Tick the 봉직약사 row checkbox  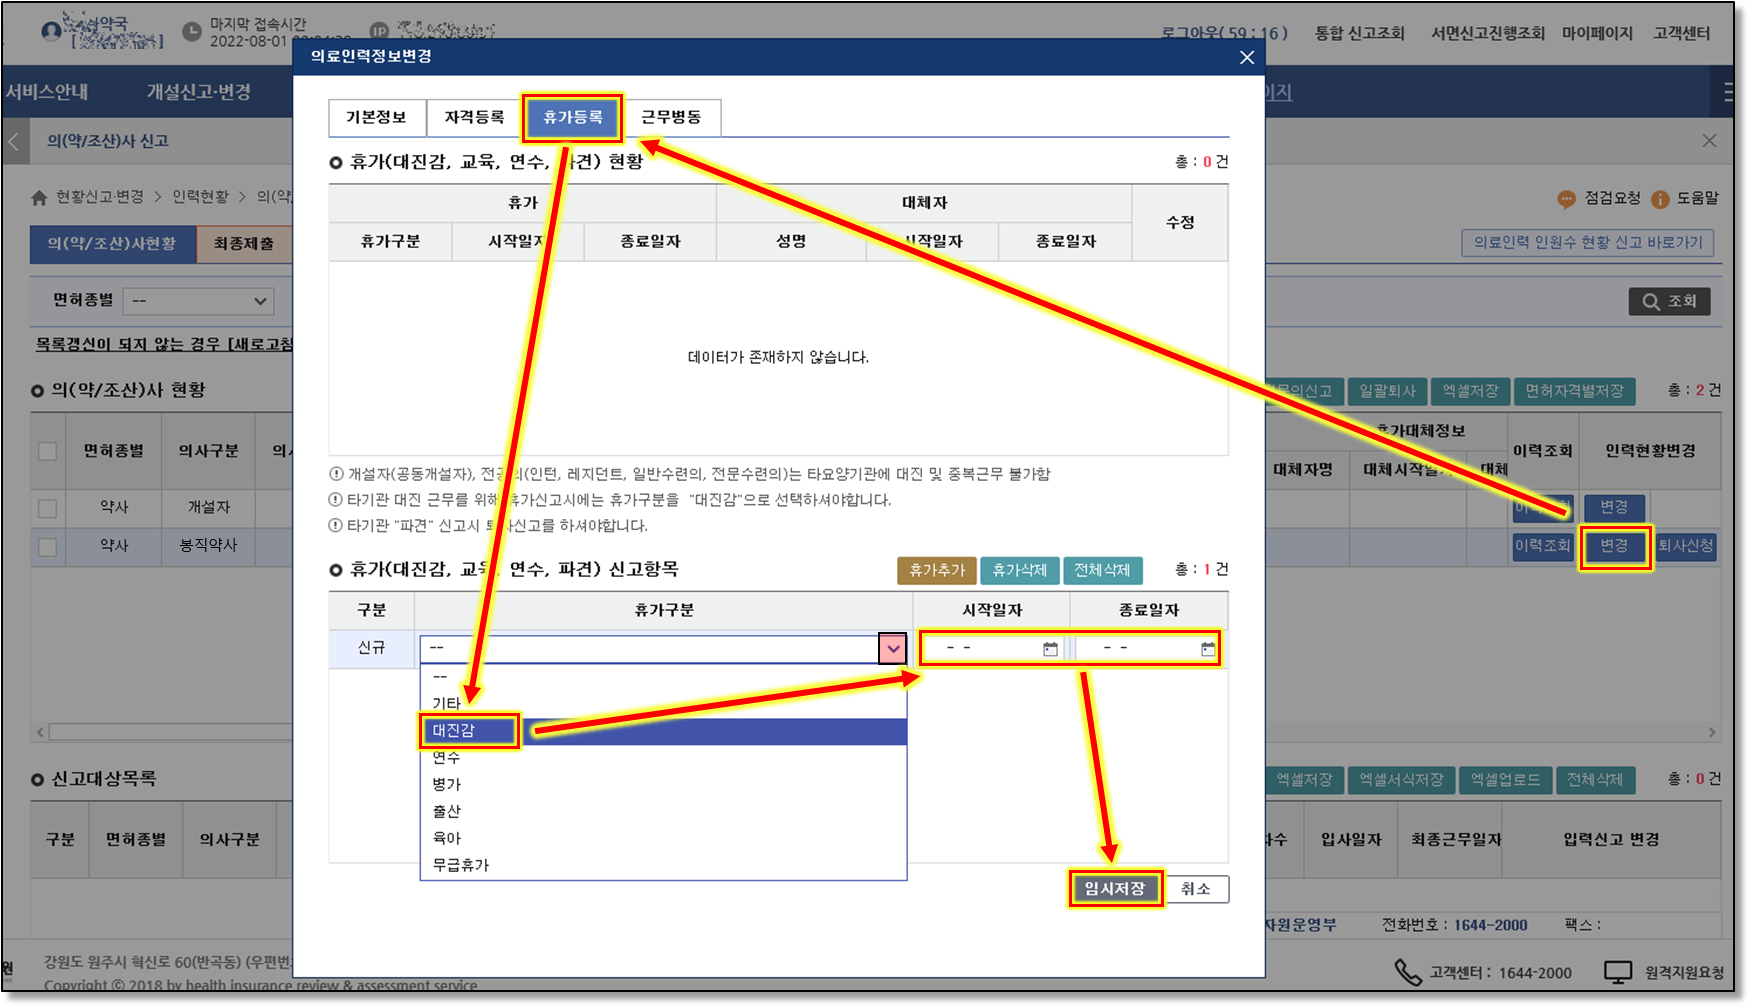point(47,547)
